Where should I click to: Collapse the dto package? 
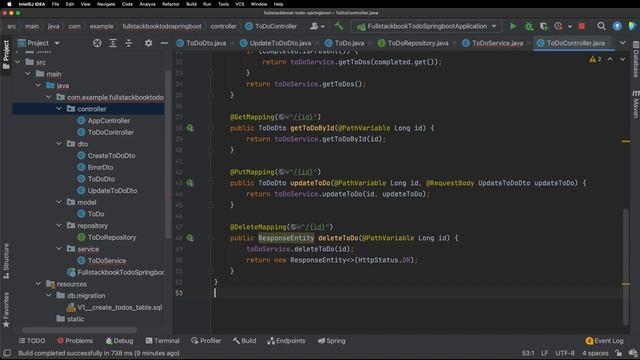point(59,144)
